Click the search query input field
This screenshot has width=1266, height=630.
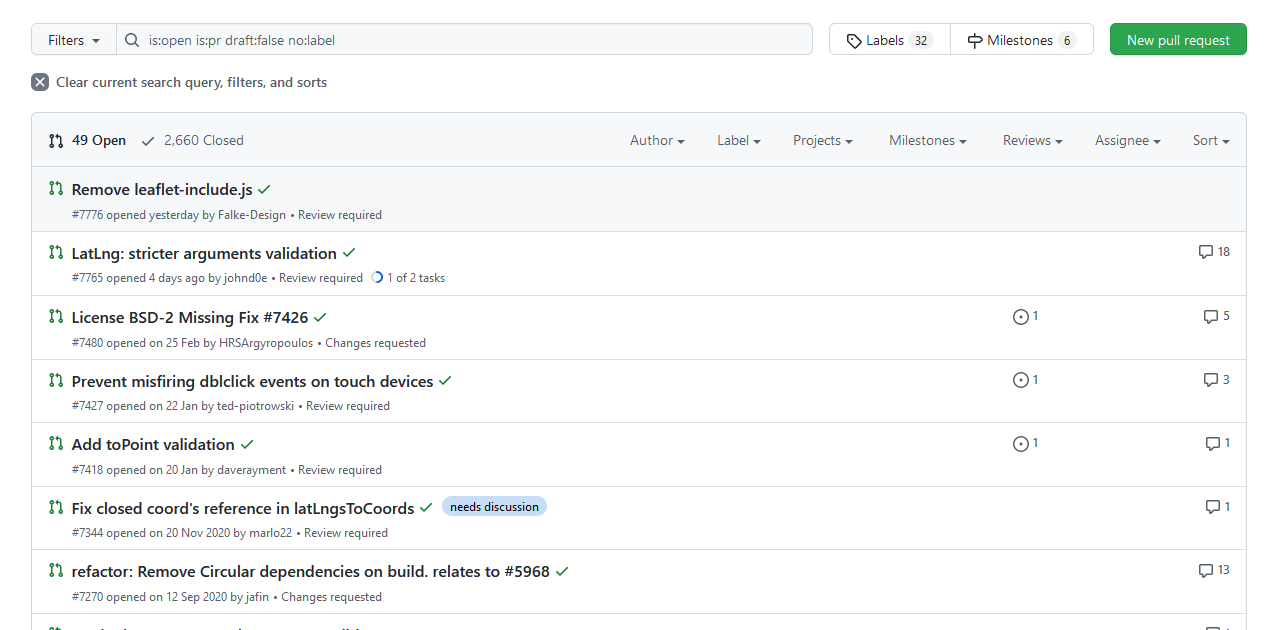coord(464,40)
